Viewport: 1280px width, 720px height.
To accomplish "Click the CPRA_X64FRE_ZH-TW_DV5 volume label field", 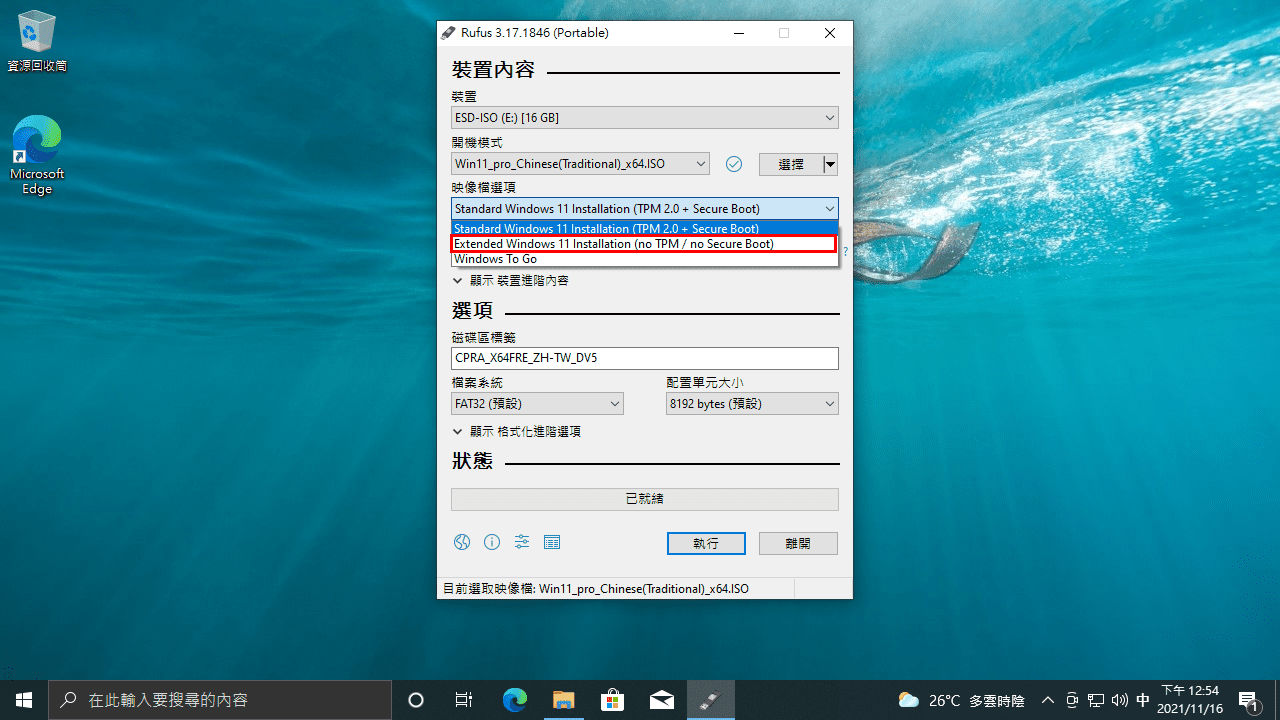I will 644,357.
